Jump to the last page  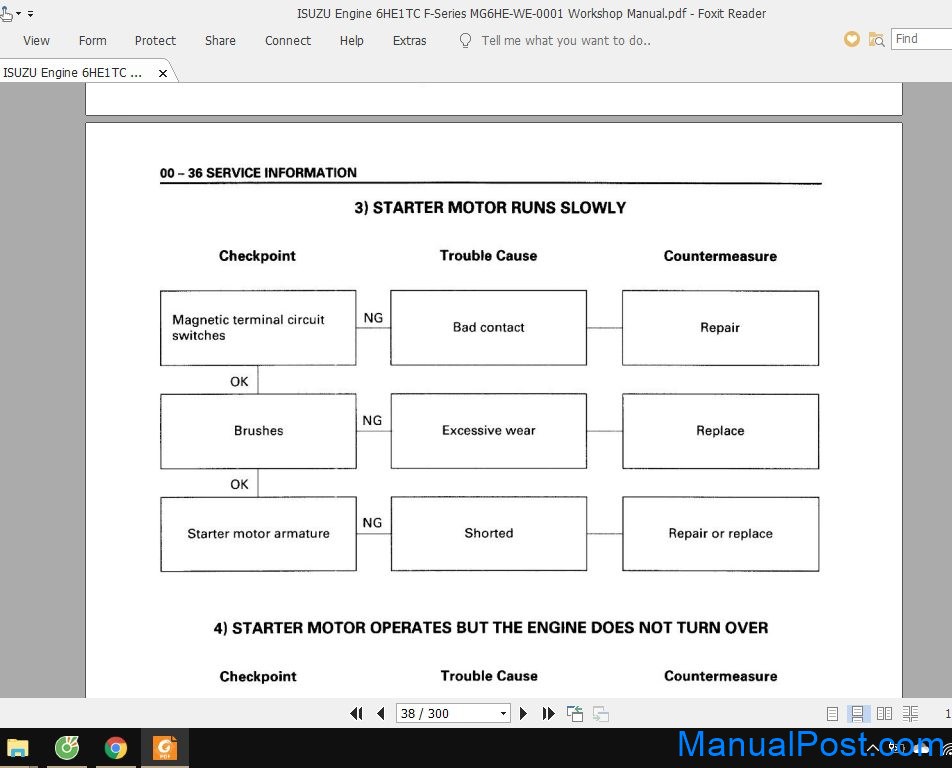coord(548,713)
